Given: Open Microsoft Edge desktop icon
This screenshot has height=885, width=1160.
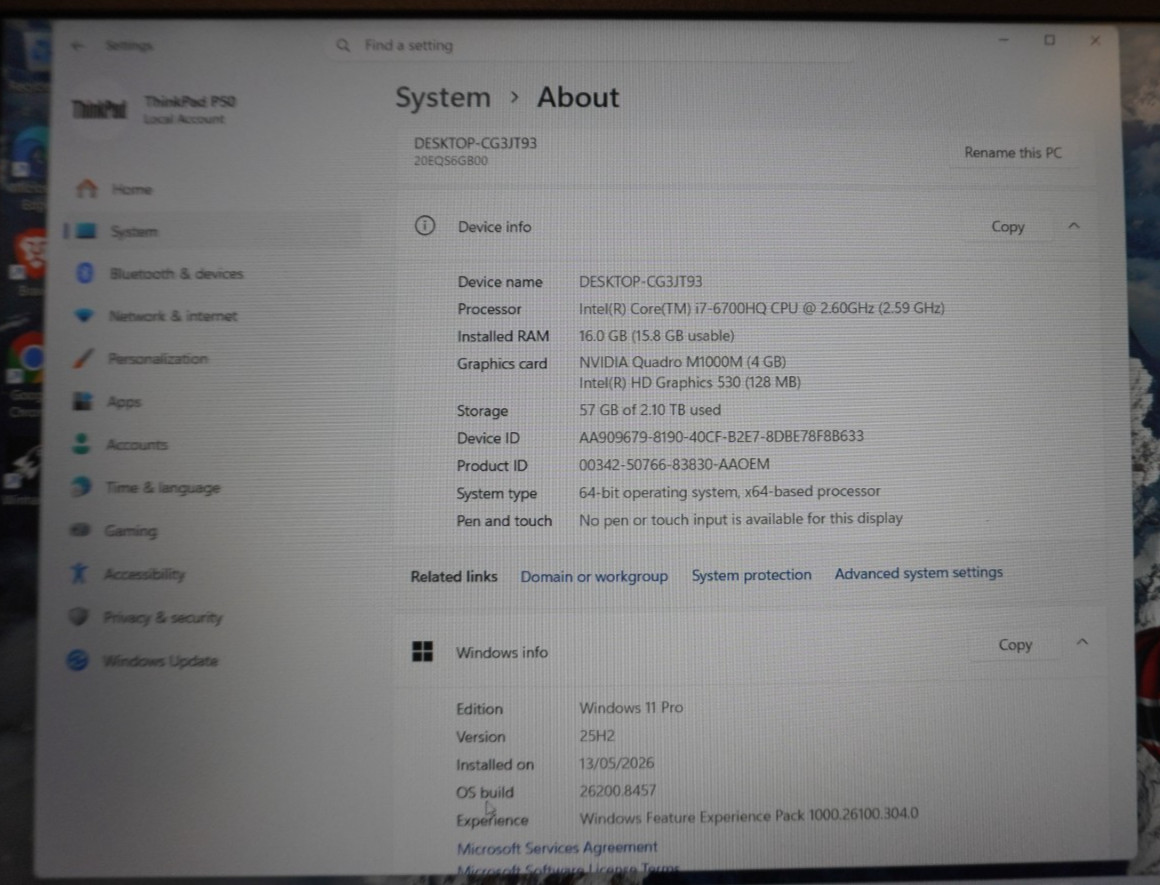Looking at the screenshot, I should click(x=31, y=152).
